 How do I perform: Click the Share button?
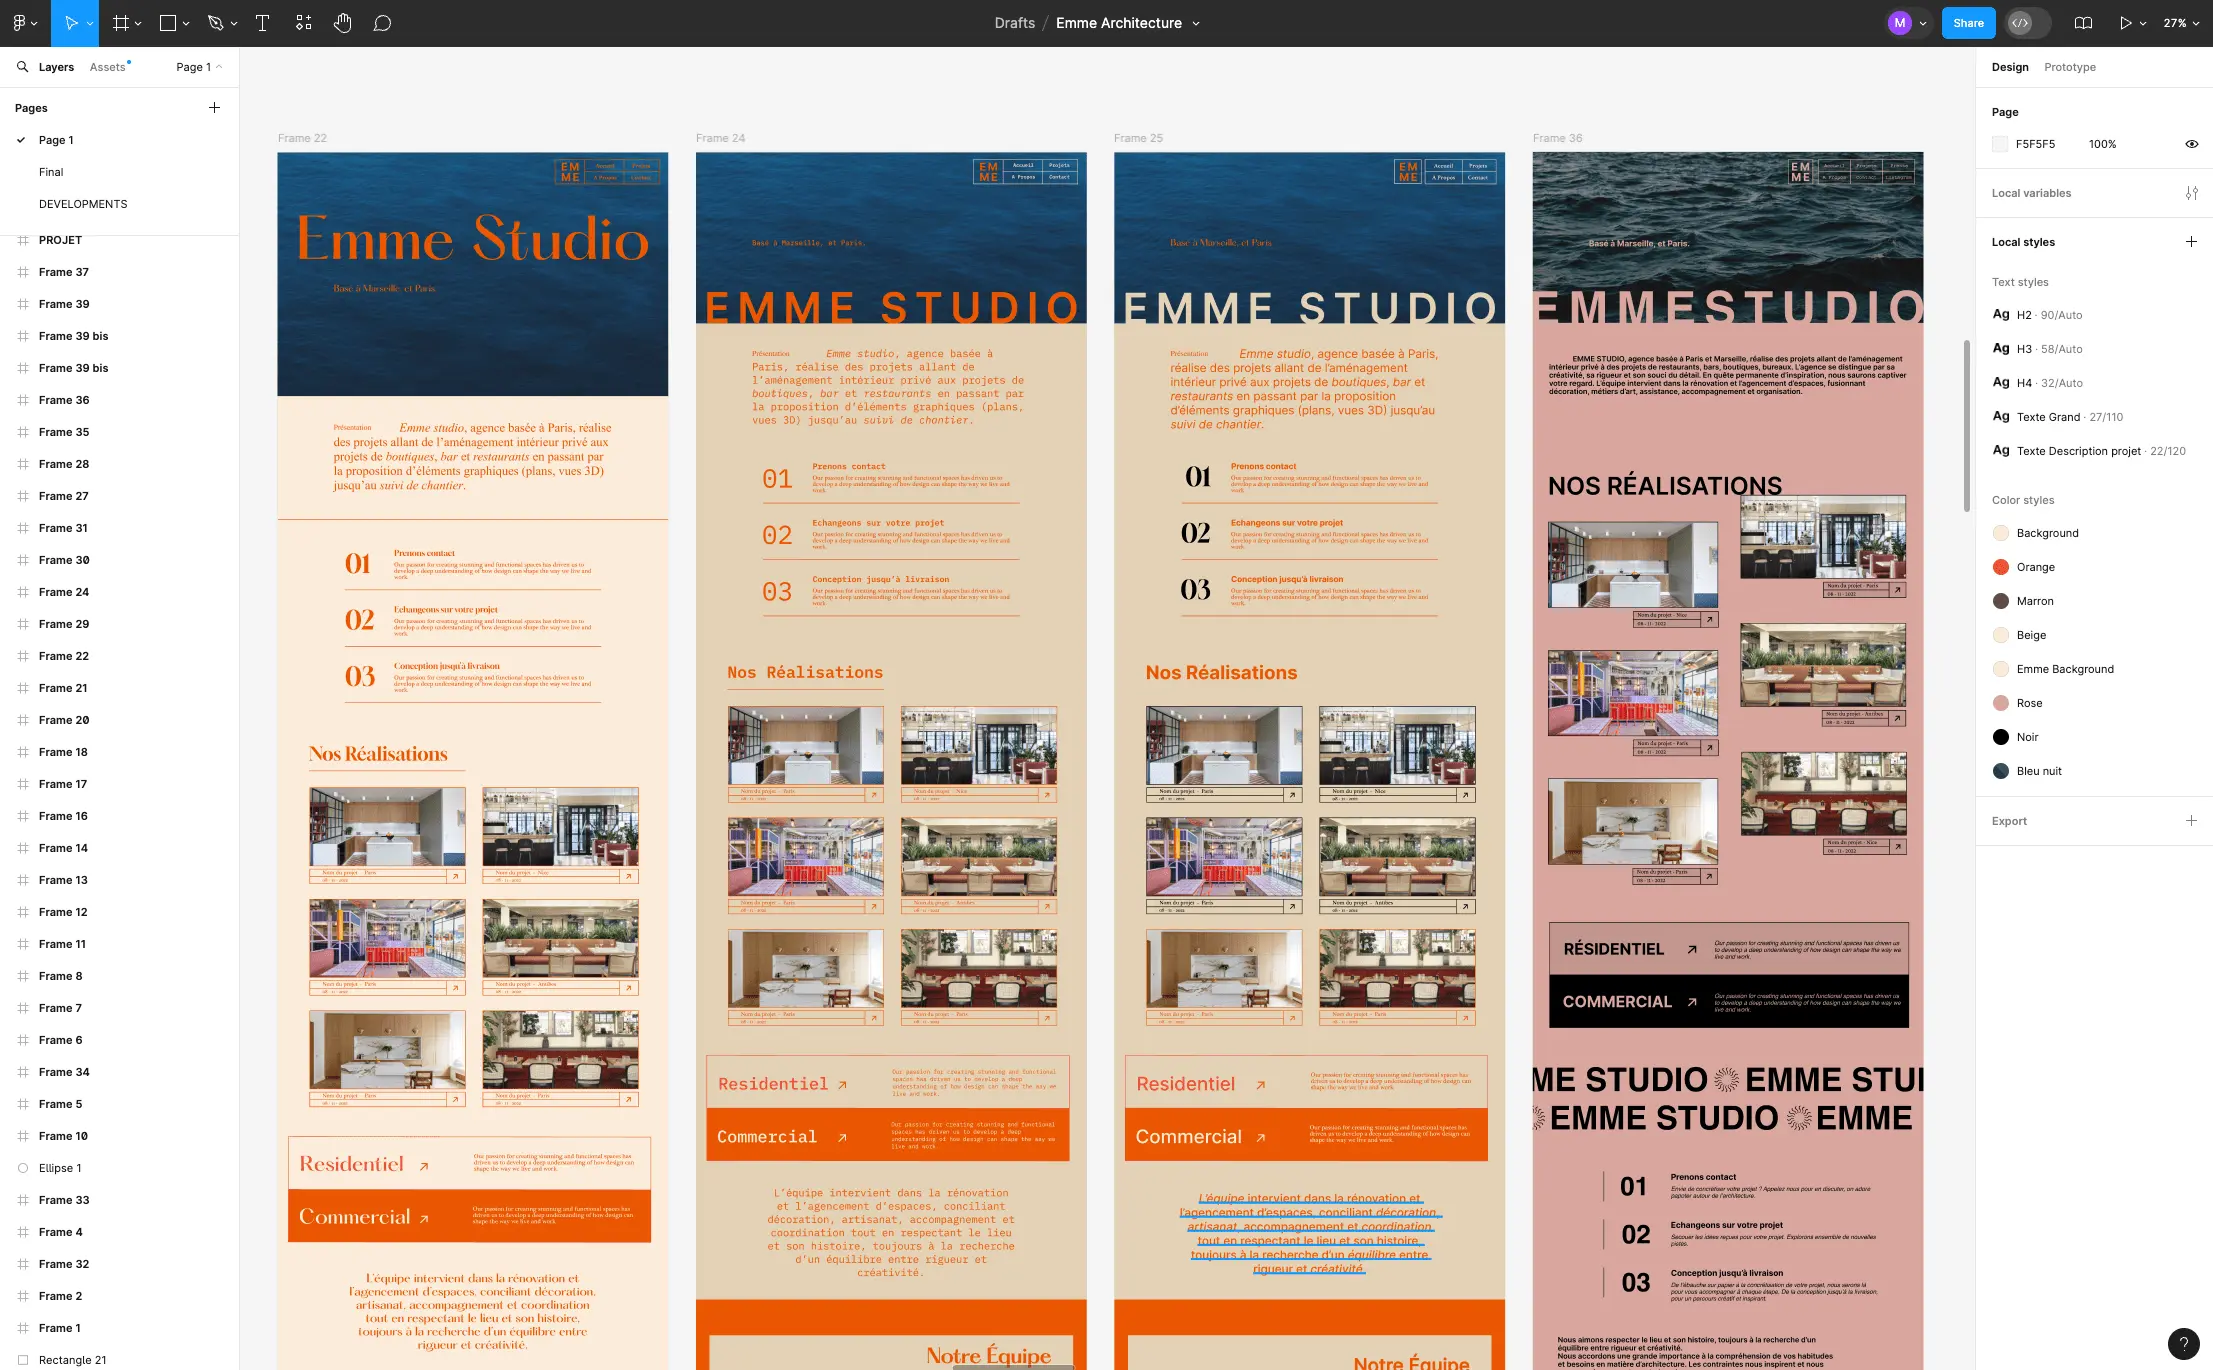(1968, 23)
